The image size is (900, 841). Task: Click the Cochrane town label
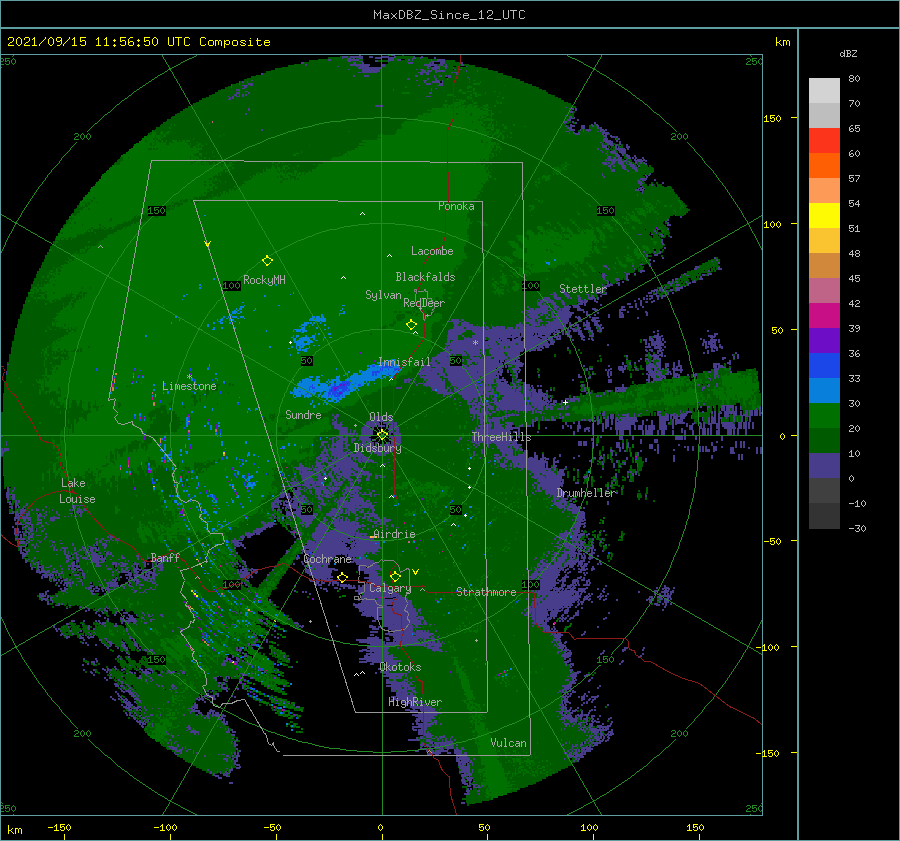[327, 559]
